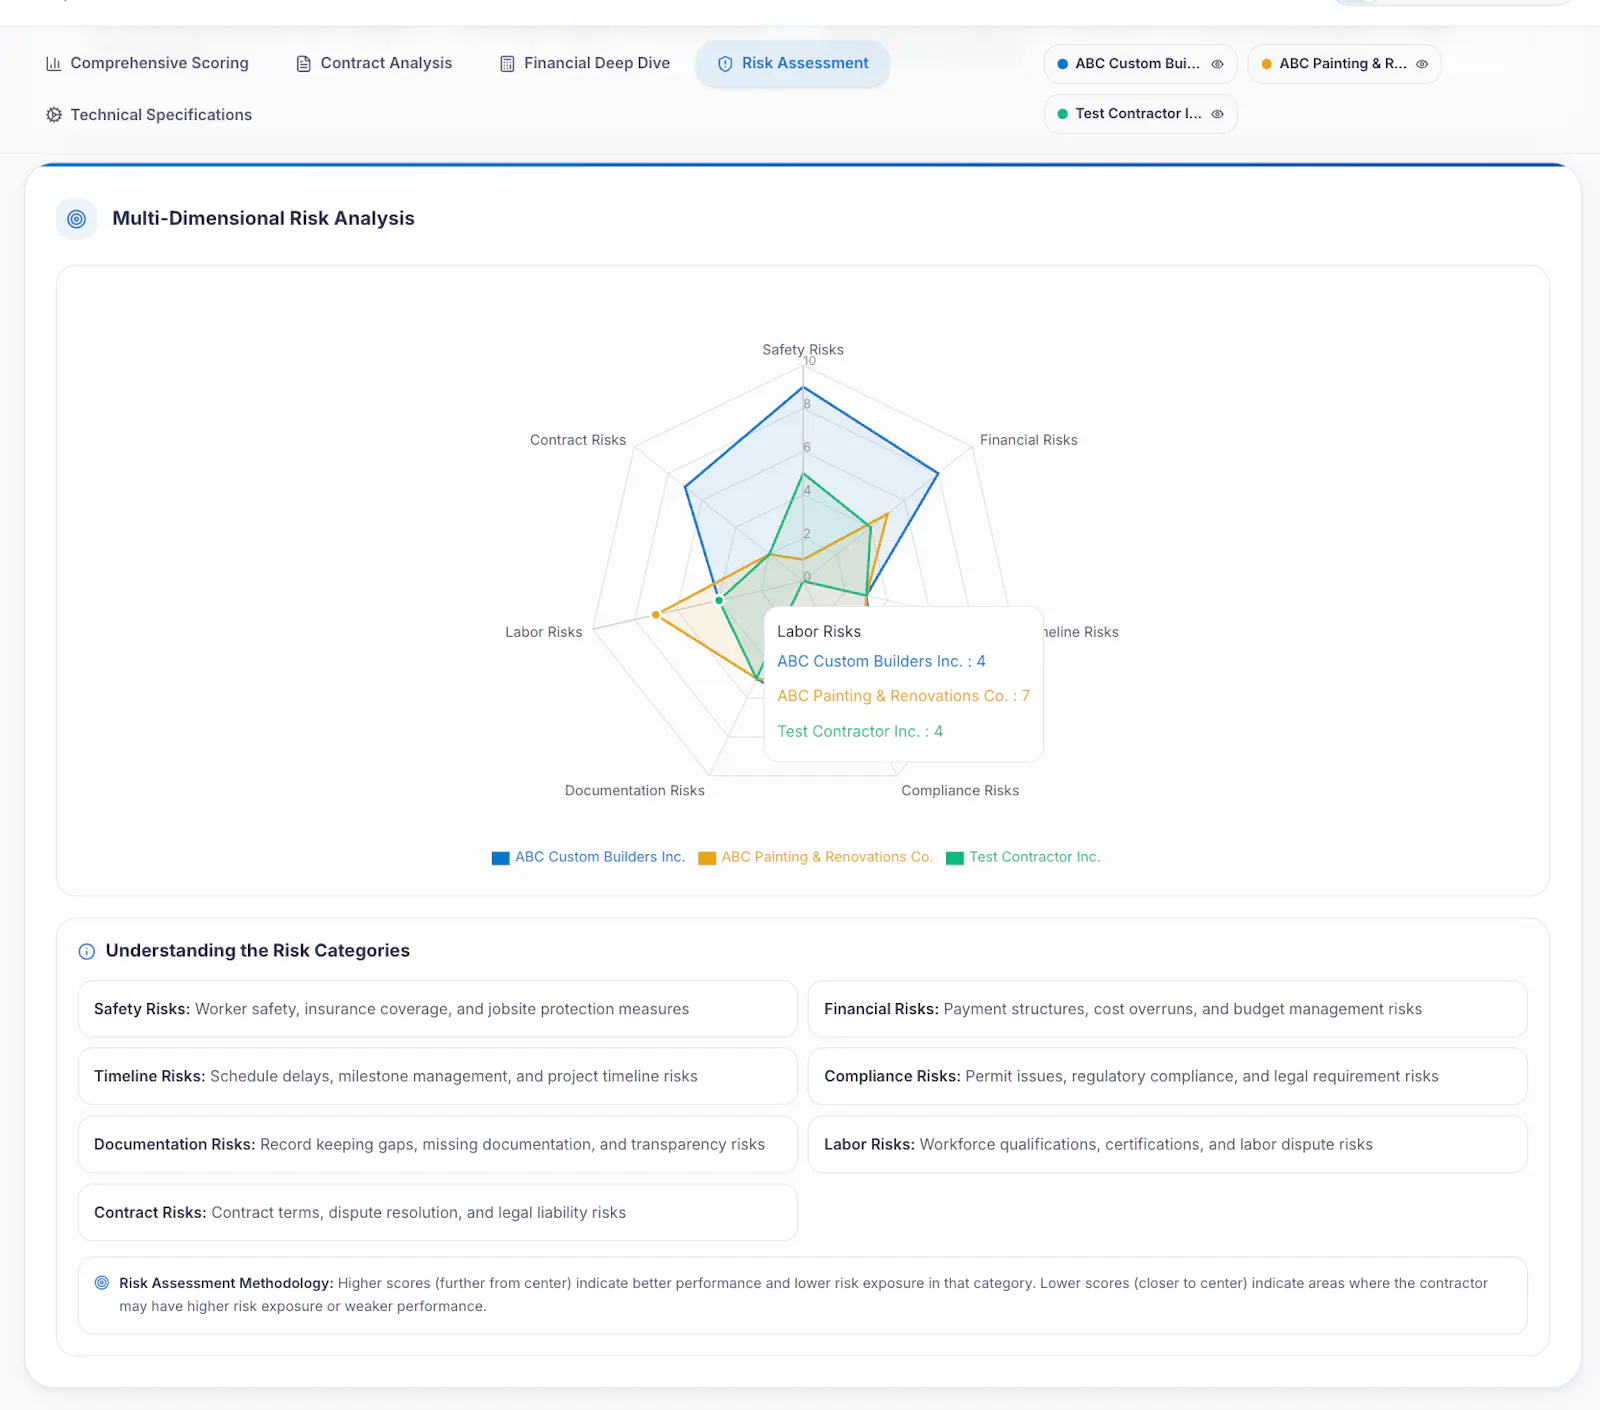Click the ABC Painting & R... contractor chip
Viewport: 1600px width, 1410px height.
point(1344,64)
